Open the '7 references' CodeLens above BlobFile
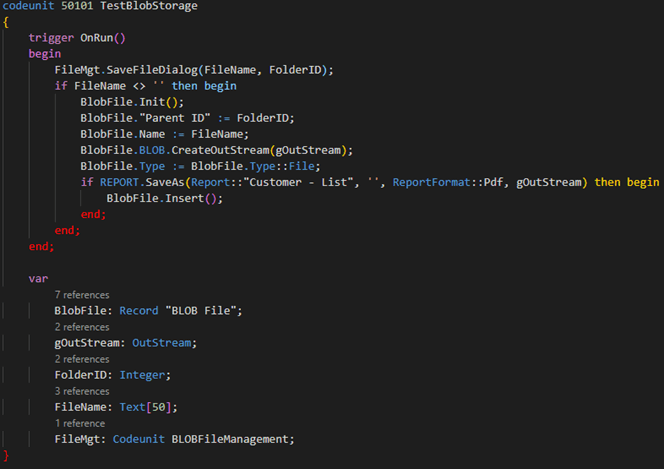This screenshot has height=469, width=664. click(82, 295)
